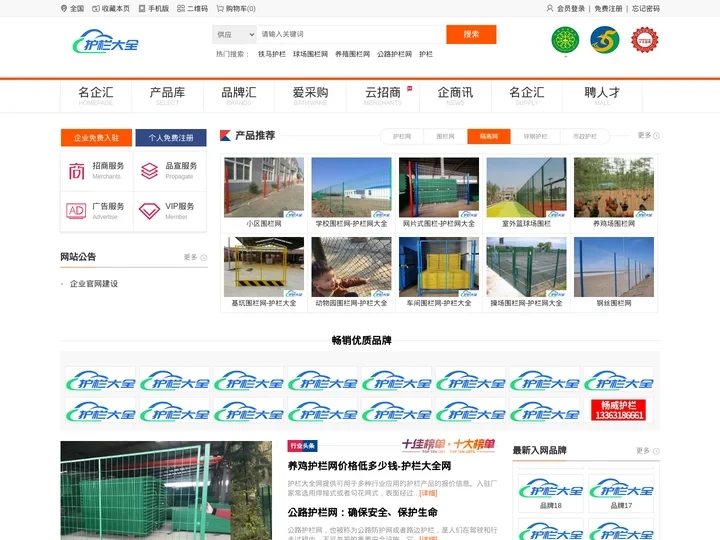Open the 二维码 QR code icon
Image resolution: width=720 pixels, height=540 pixels.
pyautogui.click(x=181, y=8)
